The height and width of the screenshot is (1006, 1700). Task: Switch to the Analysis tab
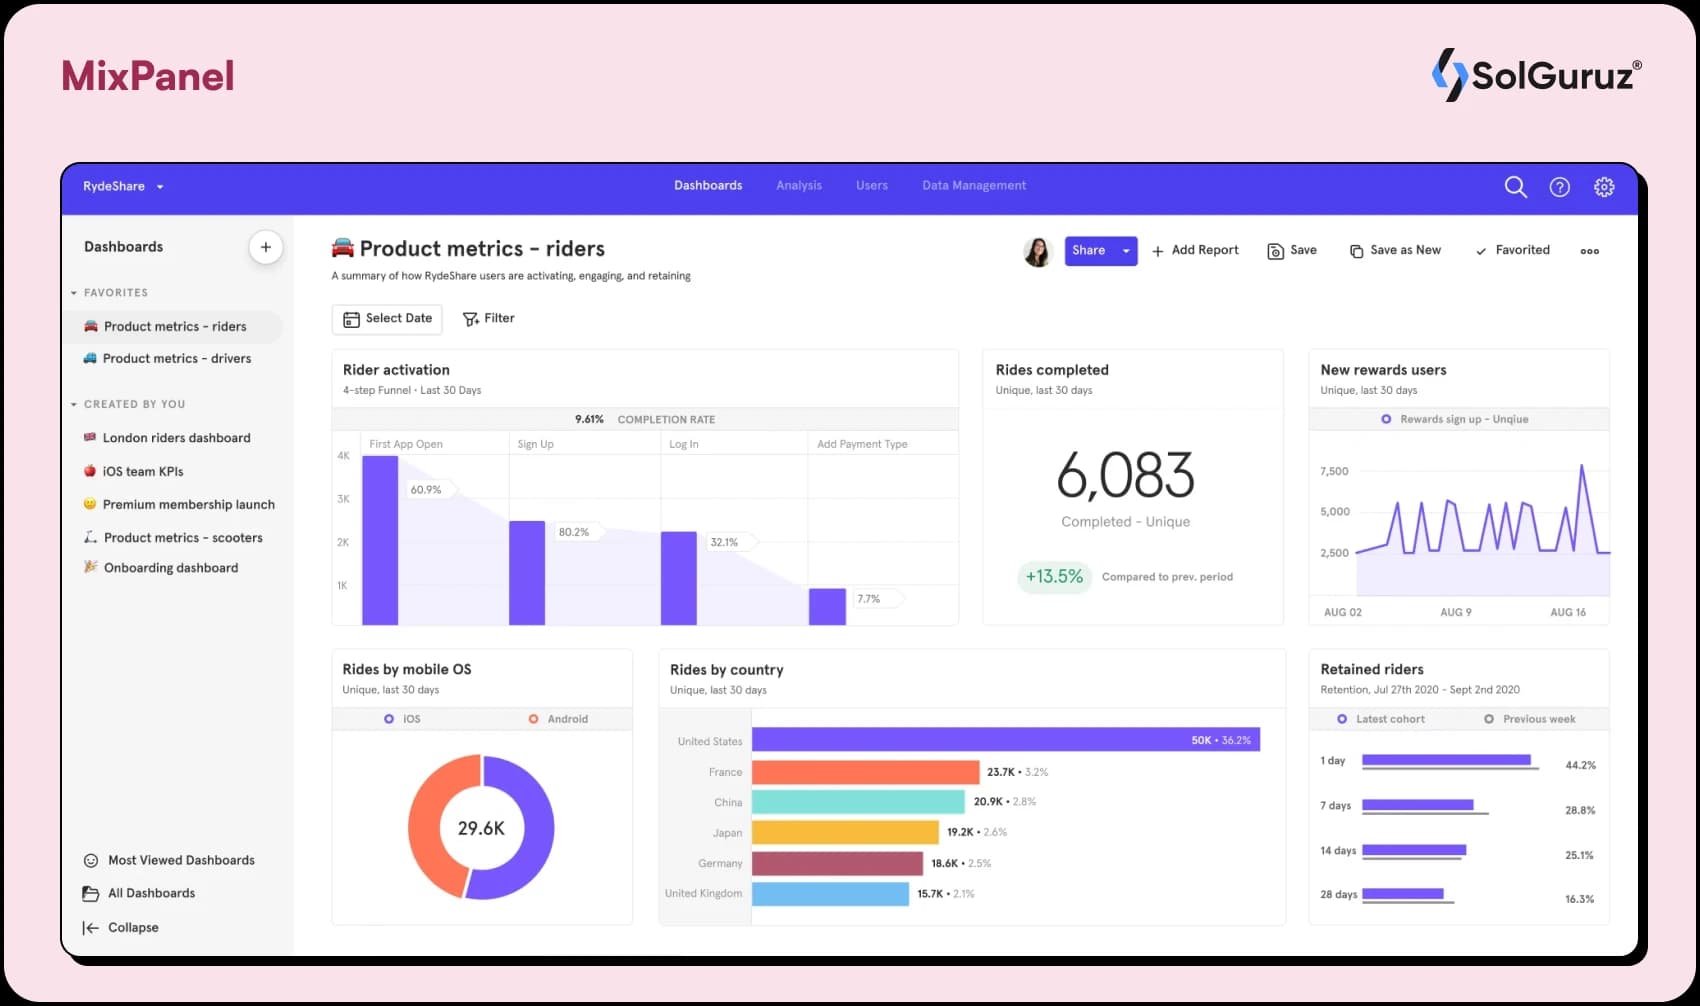click(x=799, y=186)
